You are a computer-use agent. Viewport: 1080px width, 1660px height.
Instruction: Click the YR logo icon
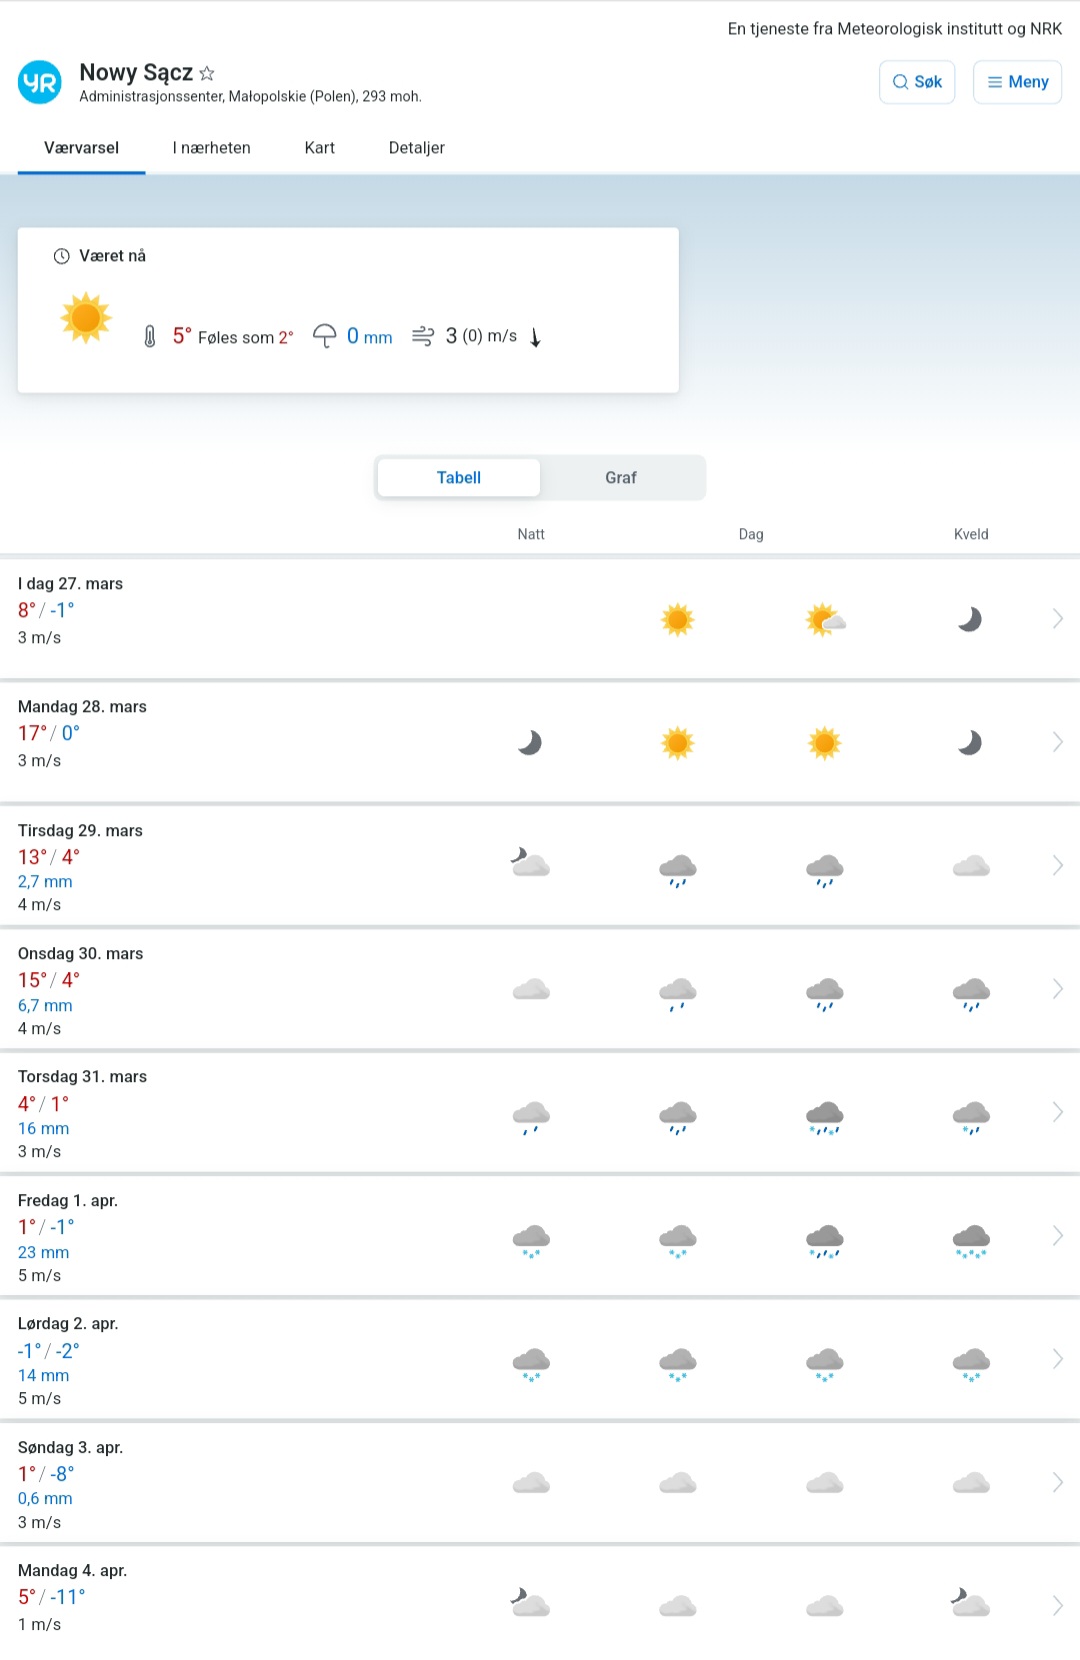coord(40,82)
